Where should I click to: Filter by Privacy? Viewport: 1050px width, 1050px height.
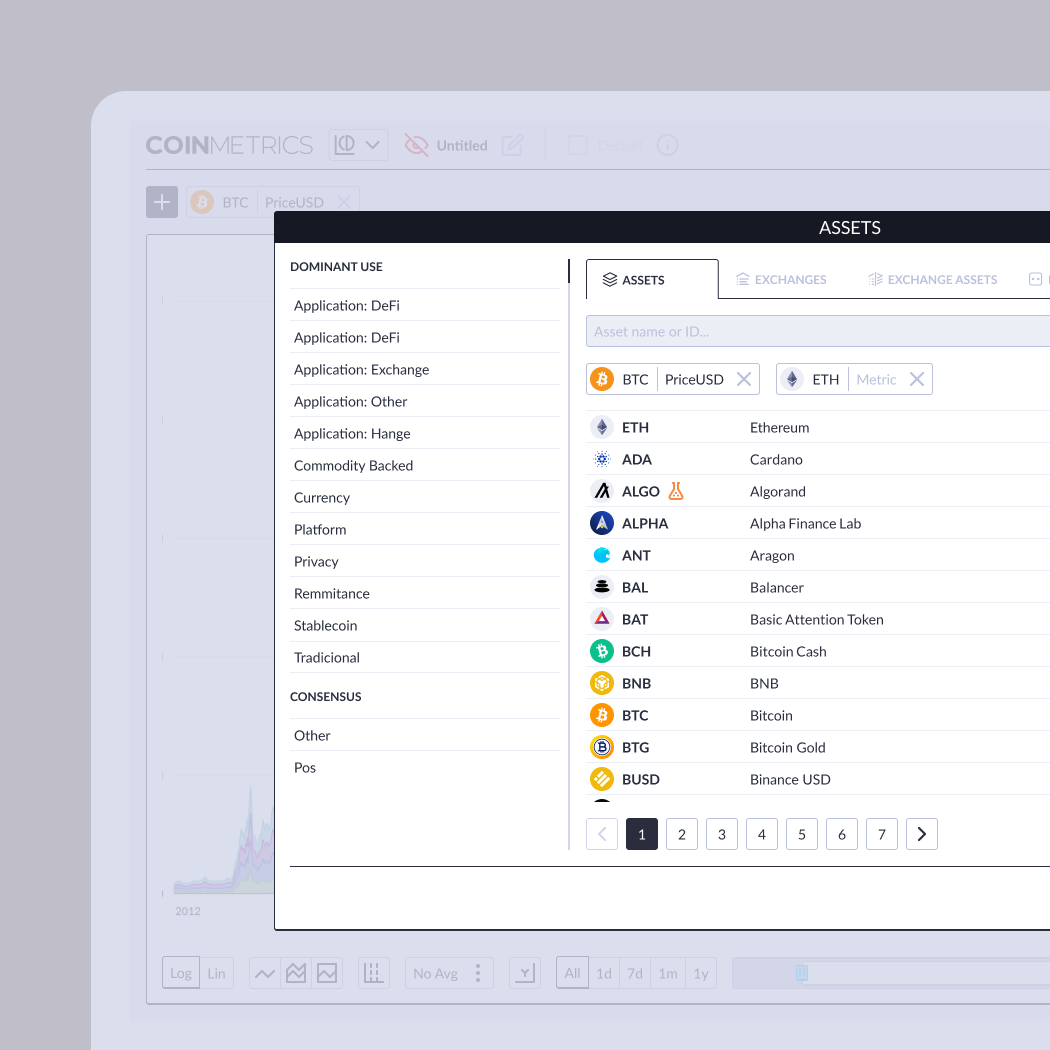click(x=425, y=562)
